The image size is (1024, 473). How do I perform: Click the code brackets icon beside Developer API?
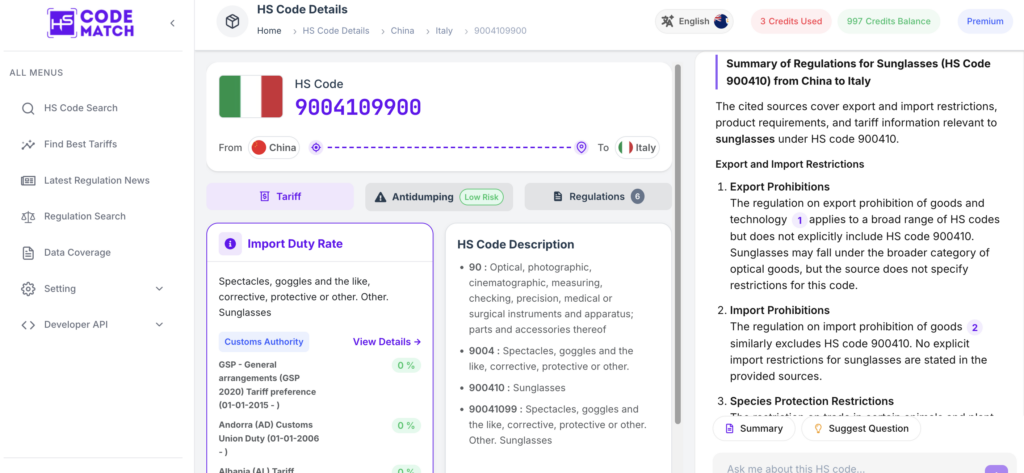point(28,325)
